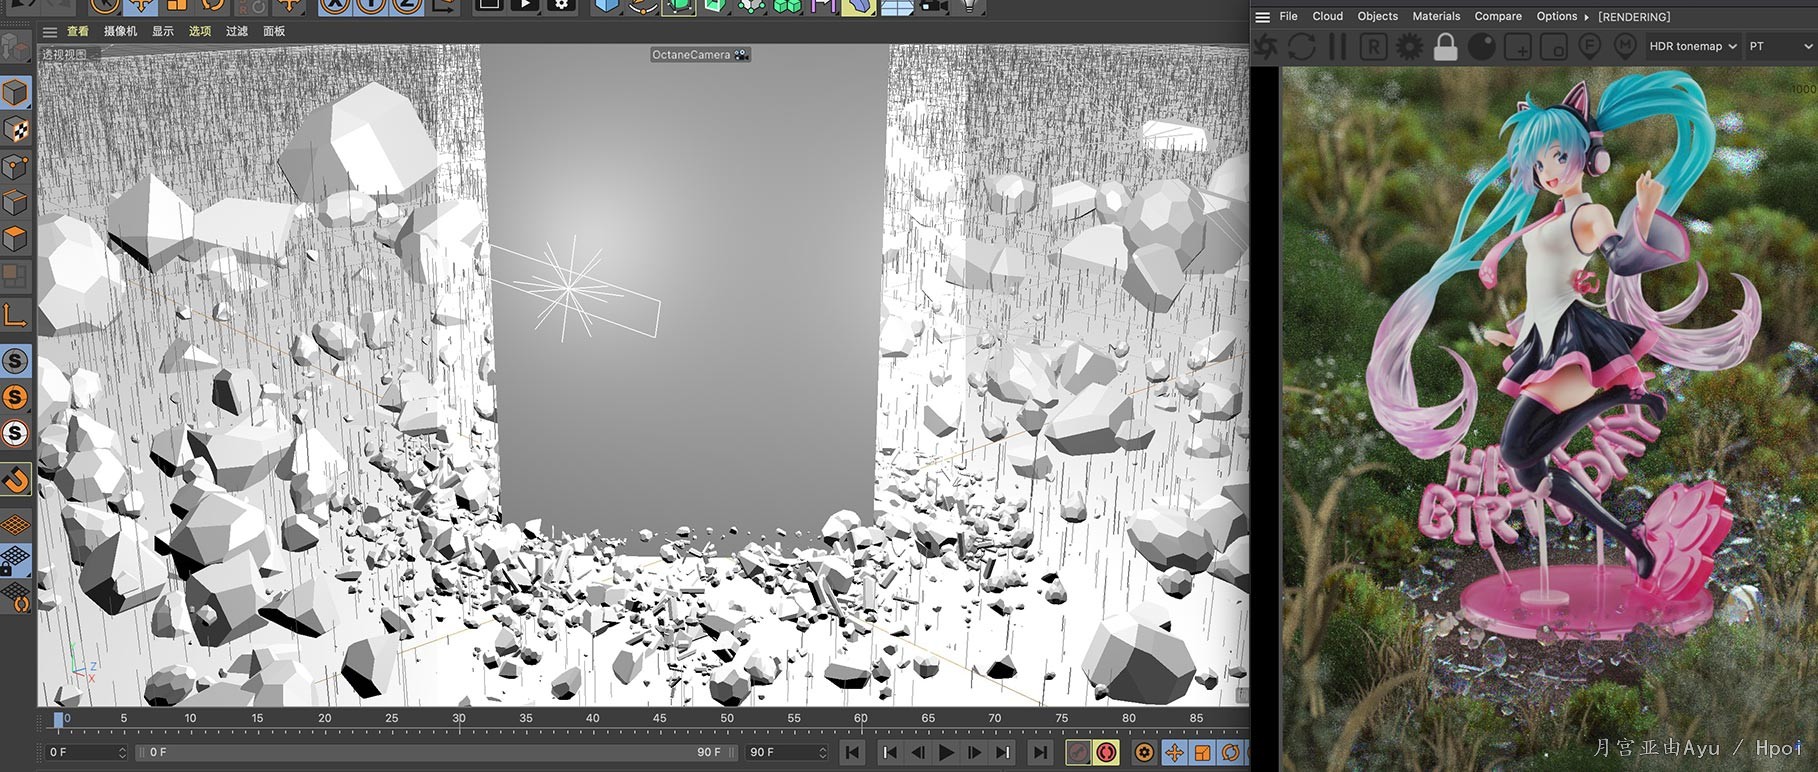Expand the PT kernel dropdown
1818x772 pixels.
(1780, 46)
